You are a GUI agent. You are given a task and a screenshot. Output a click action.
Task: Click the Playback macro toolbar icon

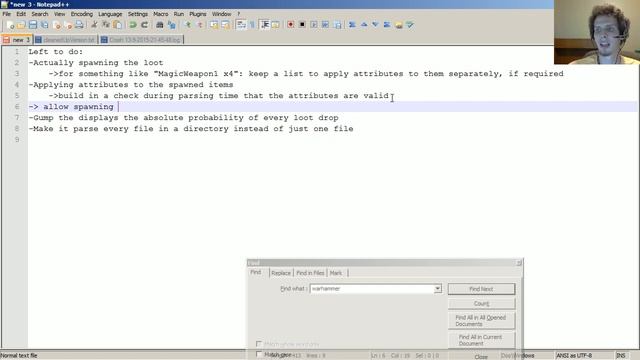(x=313, y=25)
